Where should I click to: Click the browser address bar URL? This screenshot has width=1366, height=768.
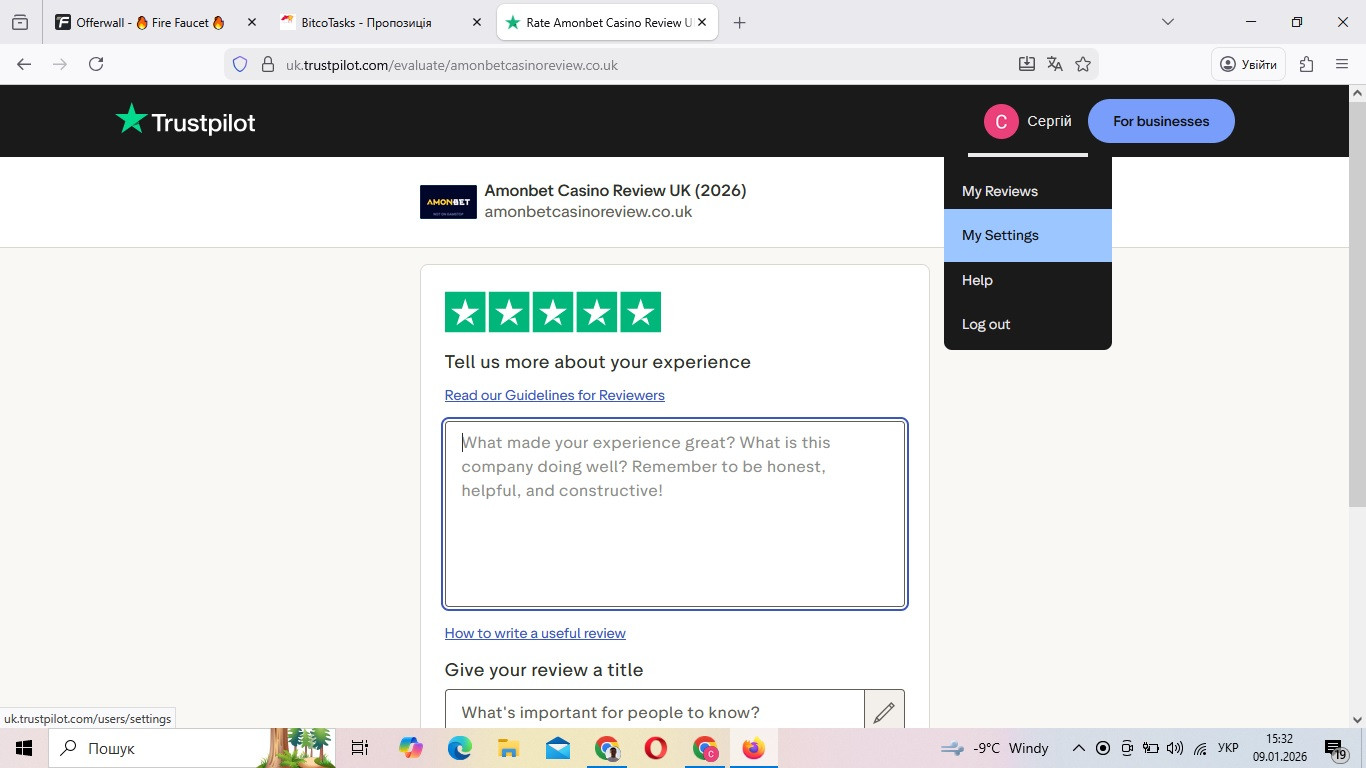[452, 65]
